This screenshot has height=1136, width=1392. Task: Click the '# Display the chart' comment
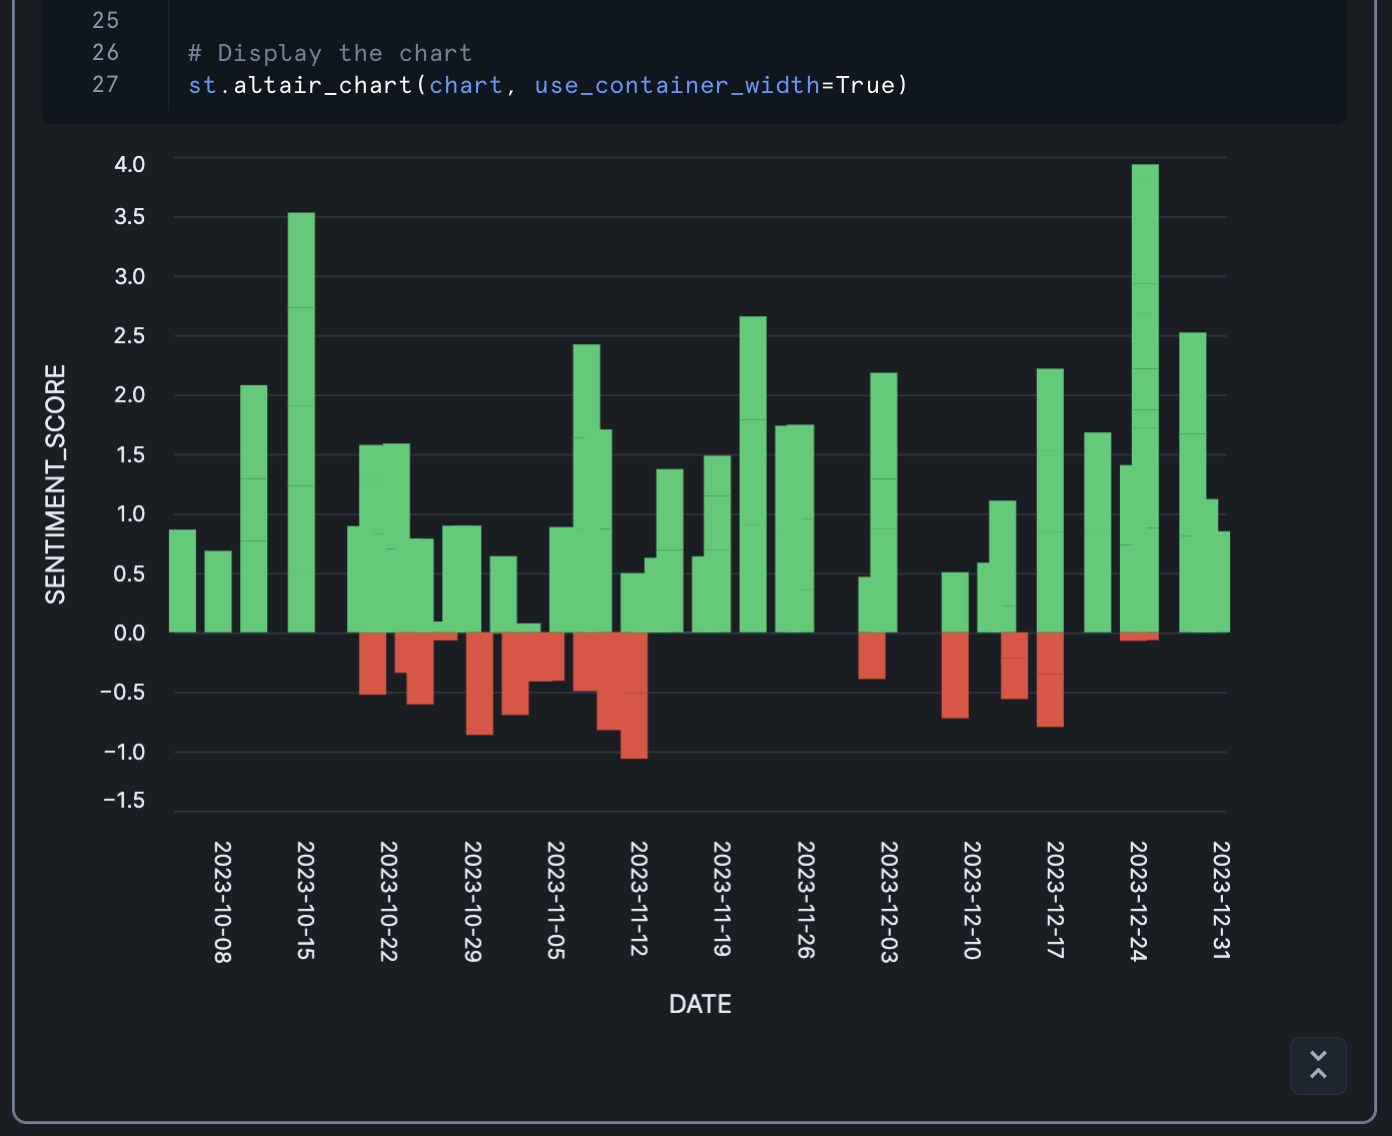[x=329, y=53]
